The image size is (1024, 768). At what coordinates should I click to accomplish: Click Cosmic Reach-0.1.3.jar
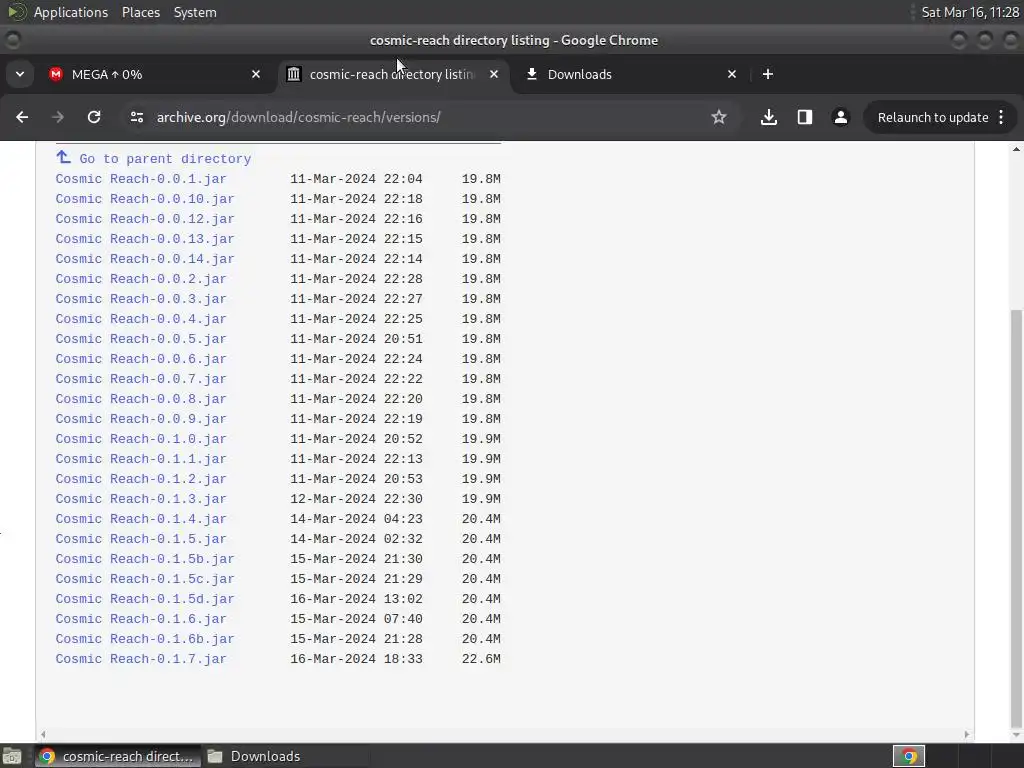click(141, 499)
